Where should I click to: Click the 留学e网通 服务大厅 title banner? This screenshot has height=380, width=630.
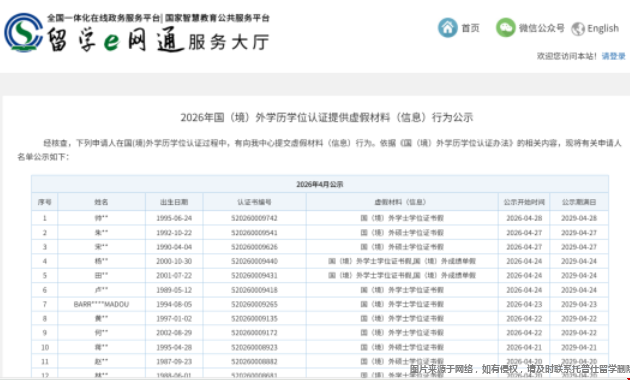(x=158, y=40)
